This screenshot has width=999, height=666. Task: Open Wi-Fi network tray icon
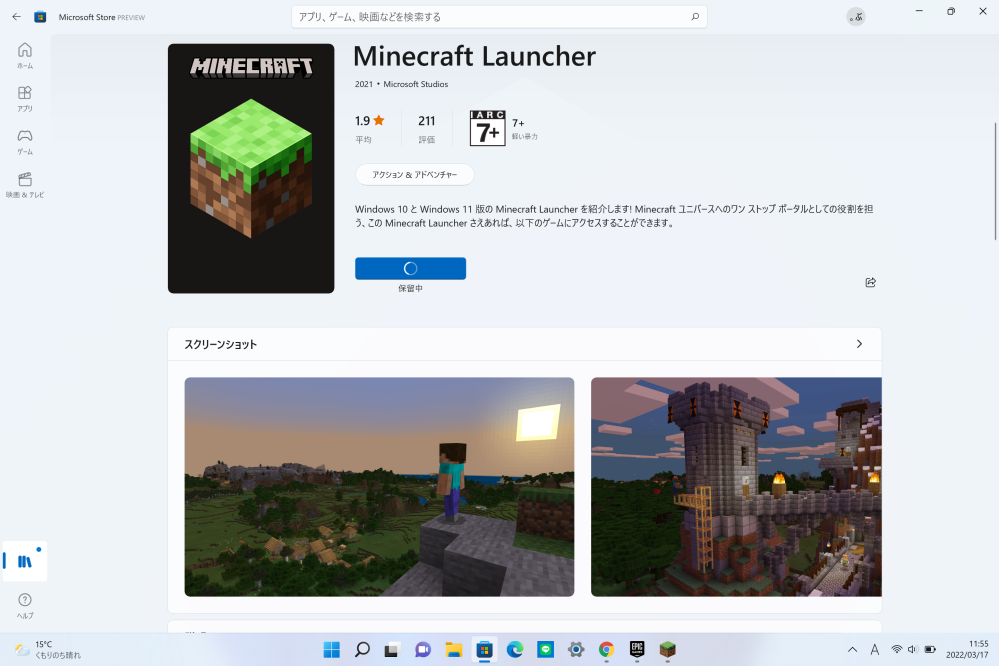896,649
